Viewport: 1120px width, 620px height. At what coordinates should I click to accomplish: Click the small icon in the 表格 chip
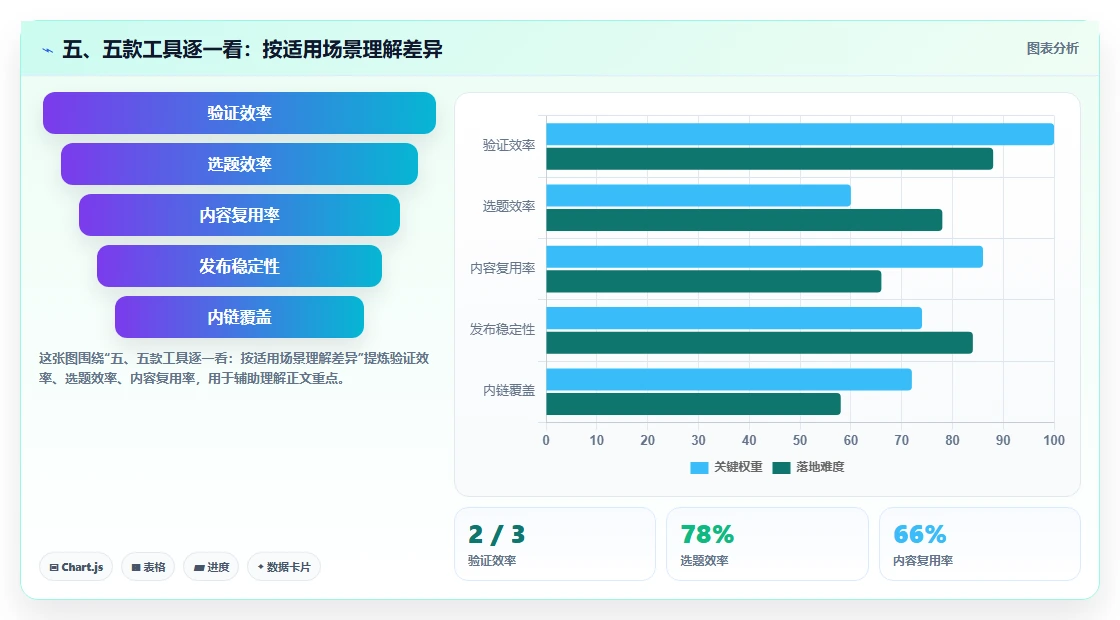tap(136, 568)
